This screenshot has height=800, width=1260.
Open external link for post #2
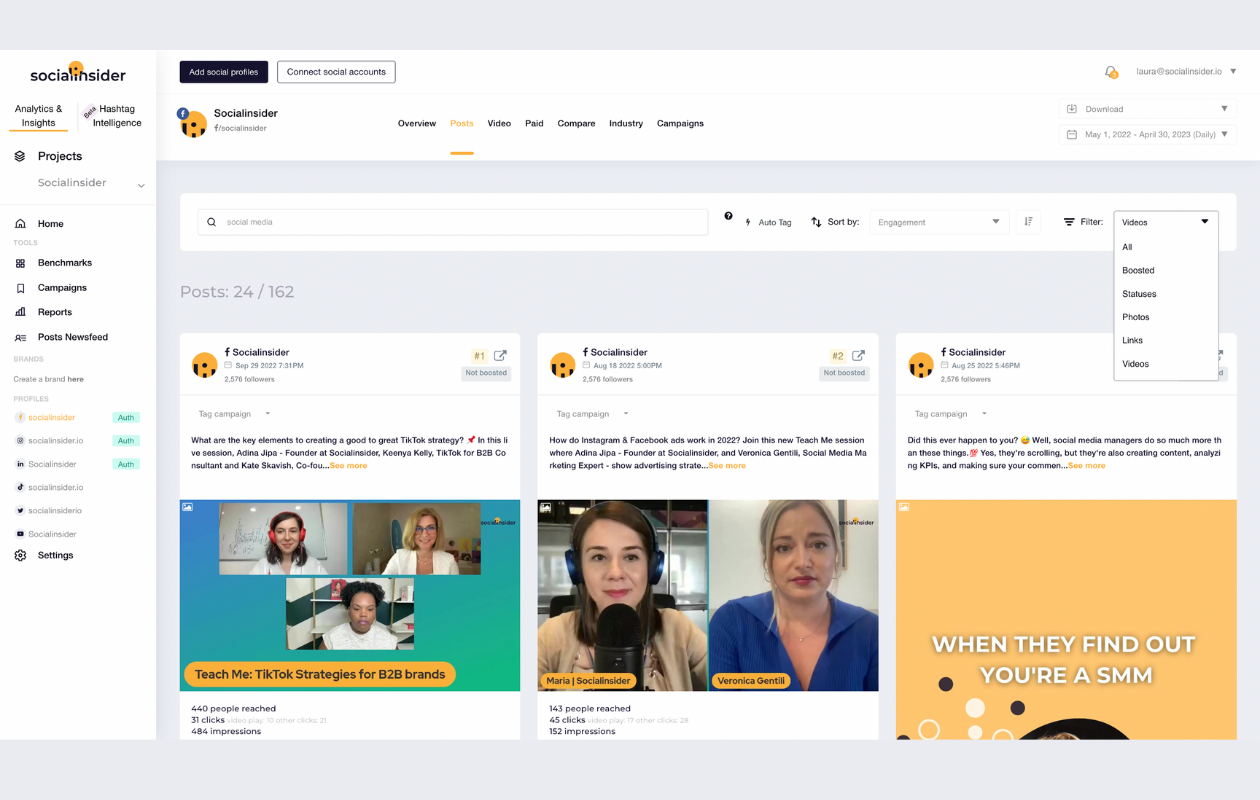pos(858,355)
